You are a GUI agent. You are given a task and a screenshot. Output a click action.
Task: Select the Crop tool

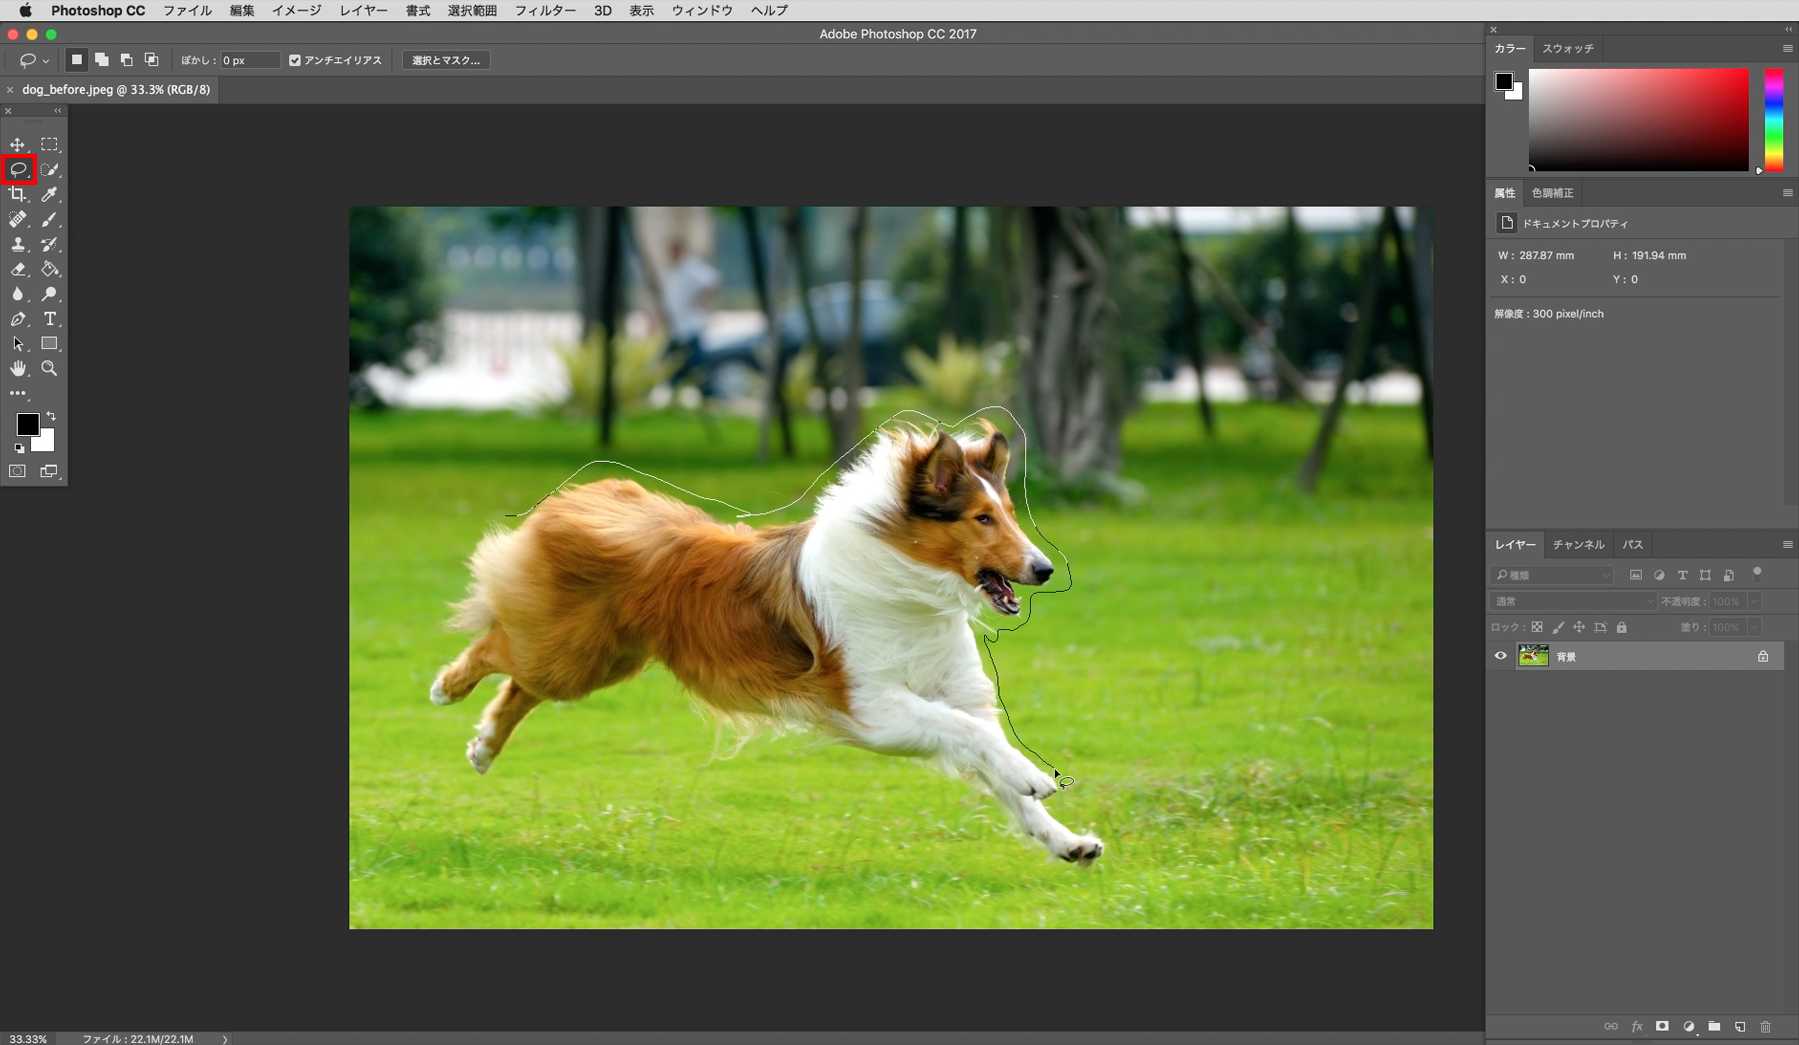pyautogui.click(x=17, y=194)
